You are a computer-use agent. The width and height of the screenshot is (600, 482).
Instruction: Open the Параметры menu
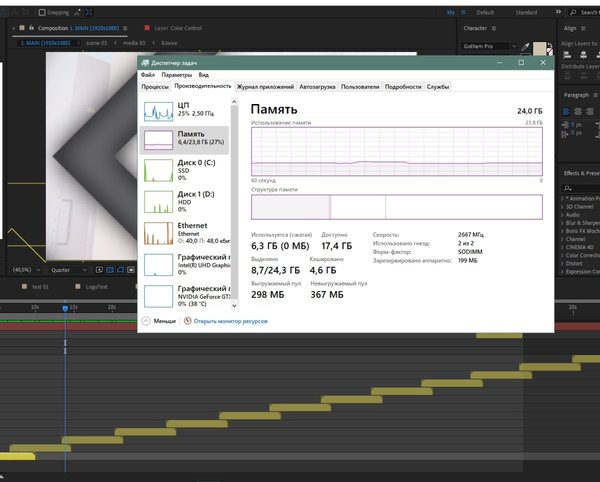pos(177,75)
